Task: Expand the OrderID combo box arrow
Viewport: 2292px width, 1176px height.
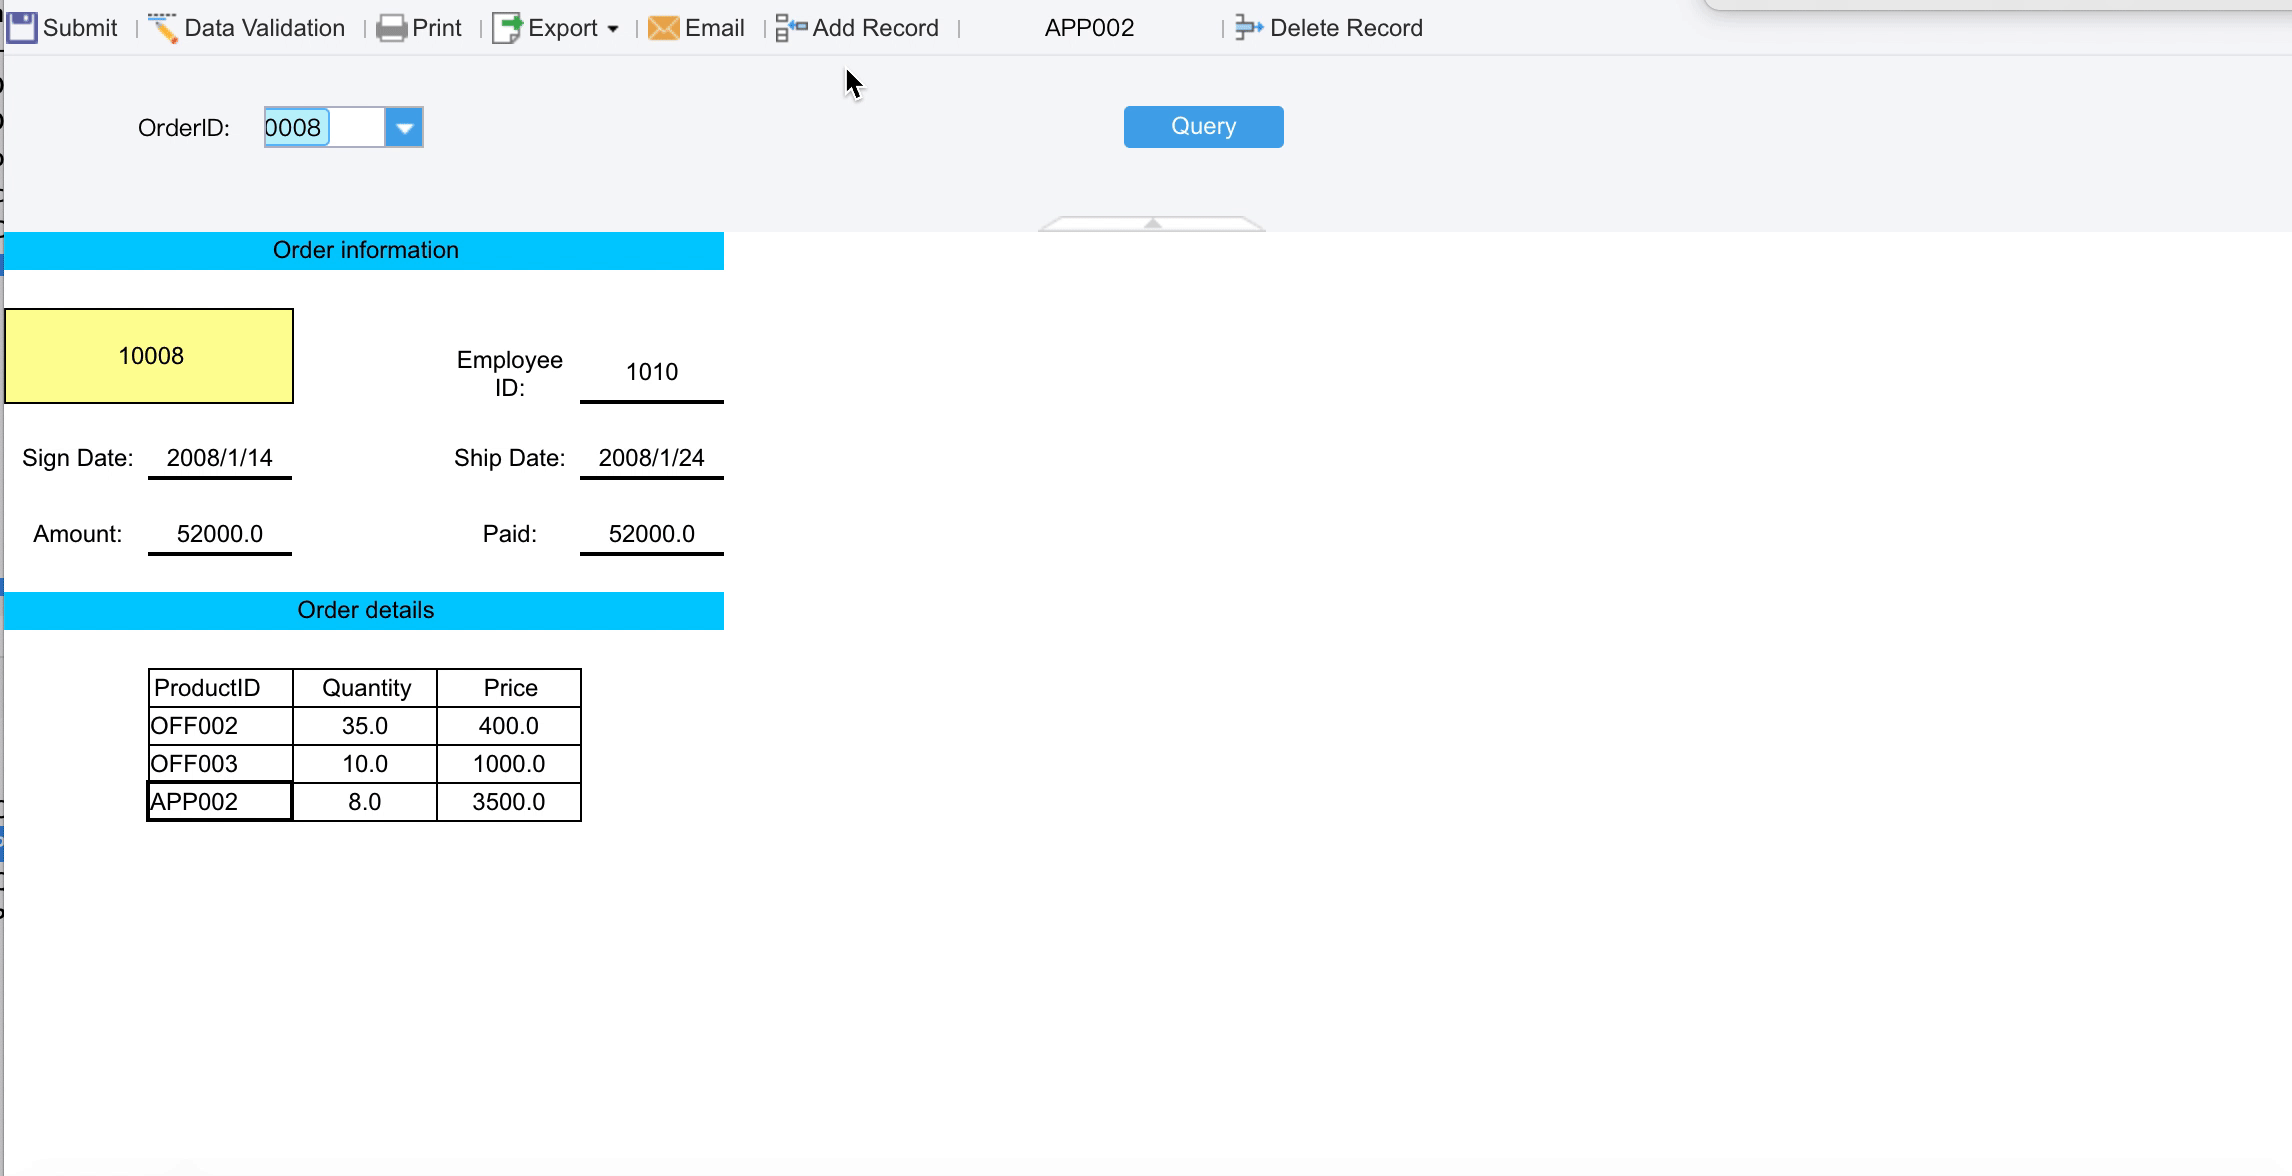Action: (x=404, y=128)
